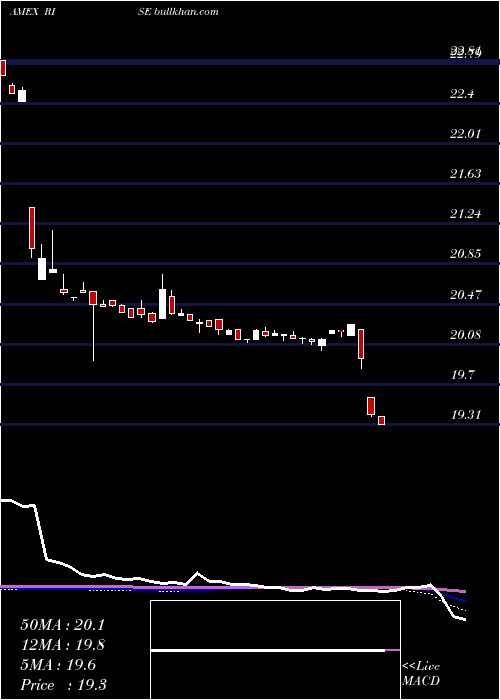Click the AMEX exchange label
This screenshot has width=500, height=700.
pyautogui.click(x=24, y=12)
